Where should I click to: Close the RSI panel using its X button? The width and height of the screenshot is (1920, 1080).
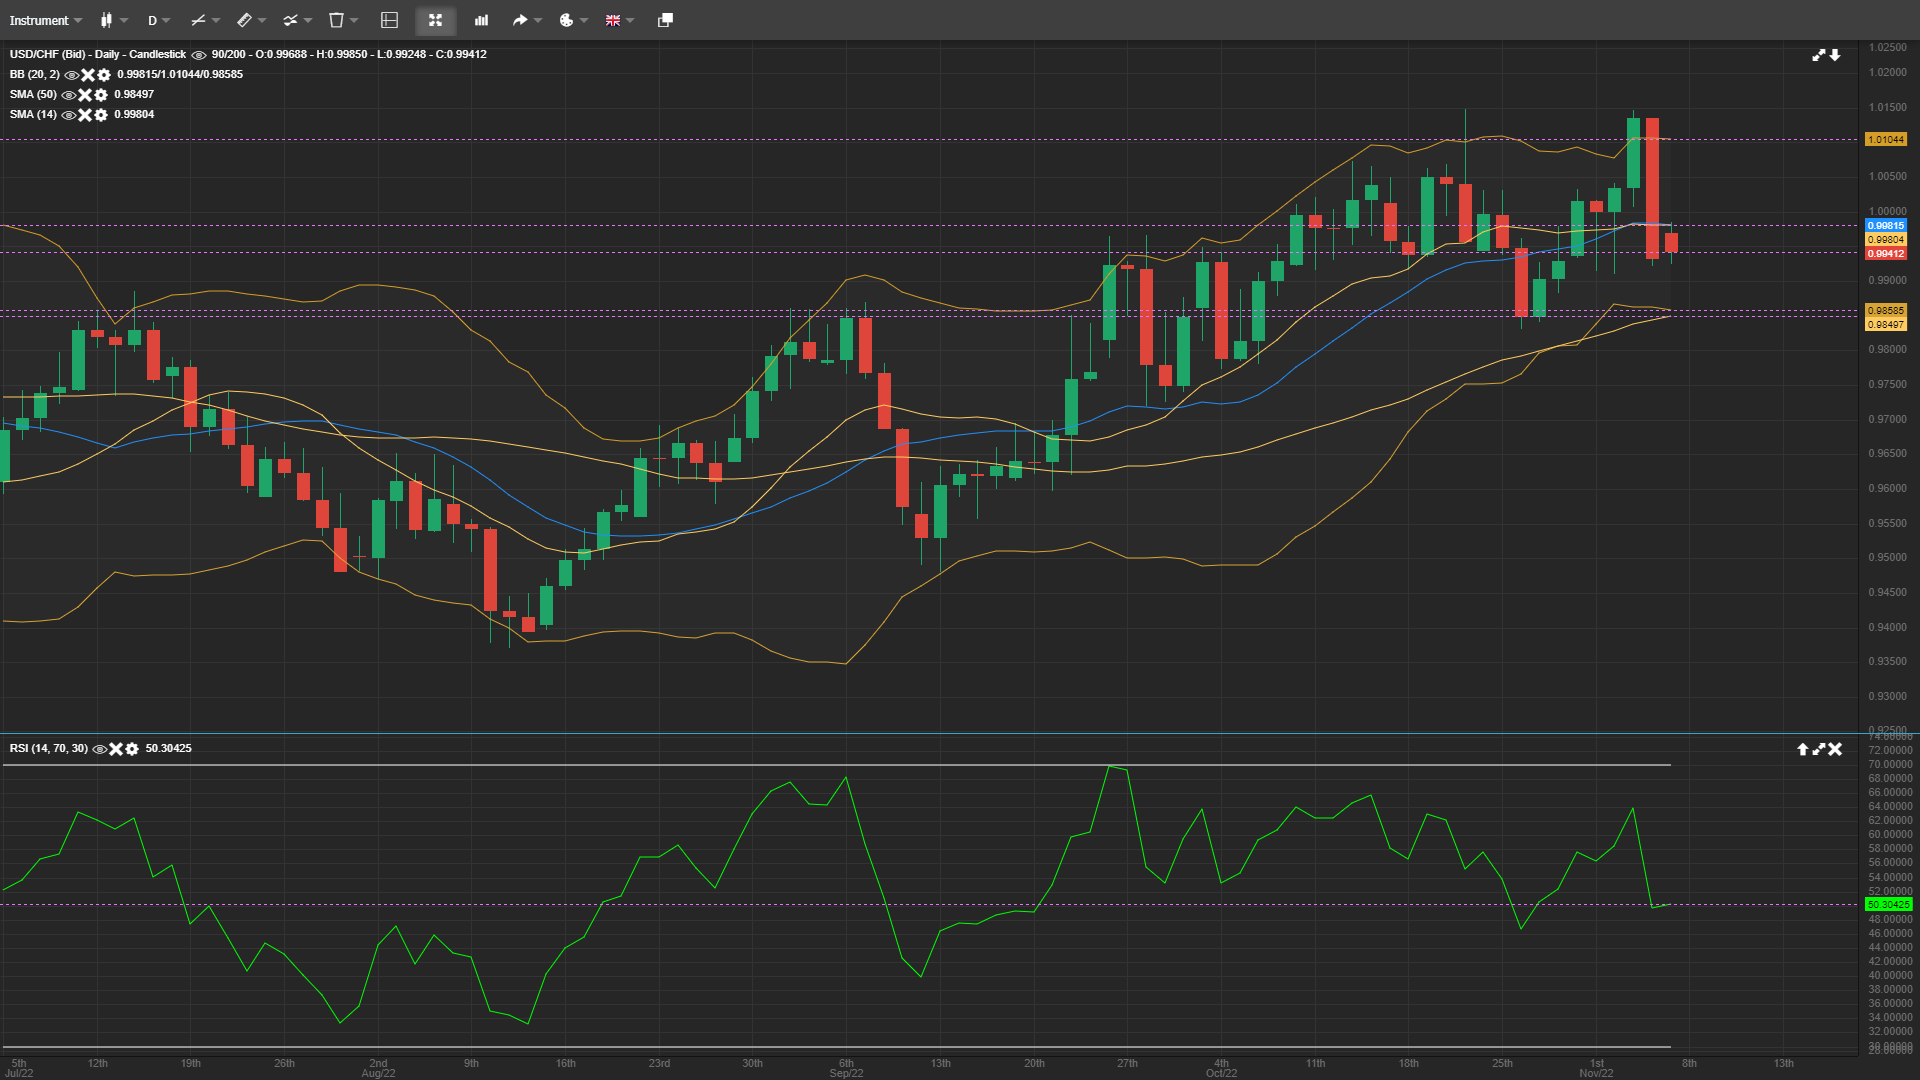(x=1837, y=748)
